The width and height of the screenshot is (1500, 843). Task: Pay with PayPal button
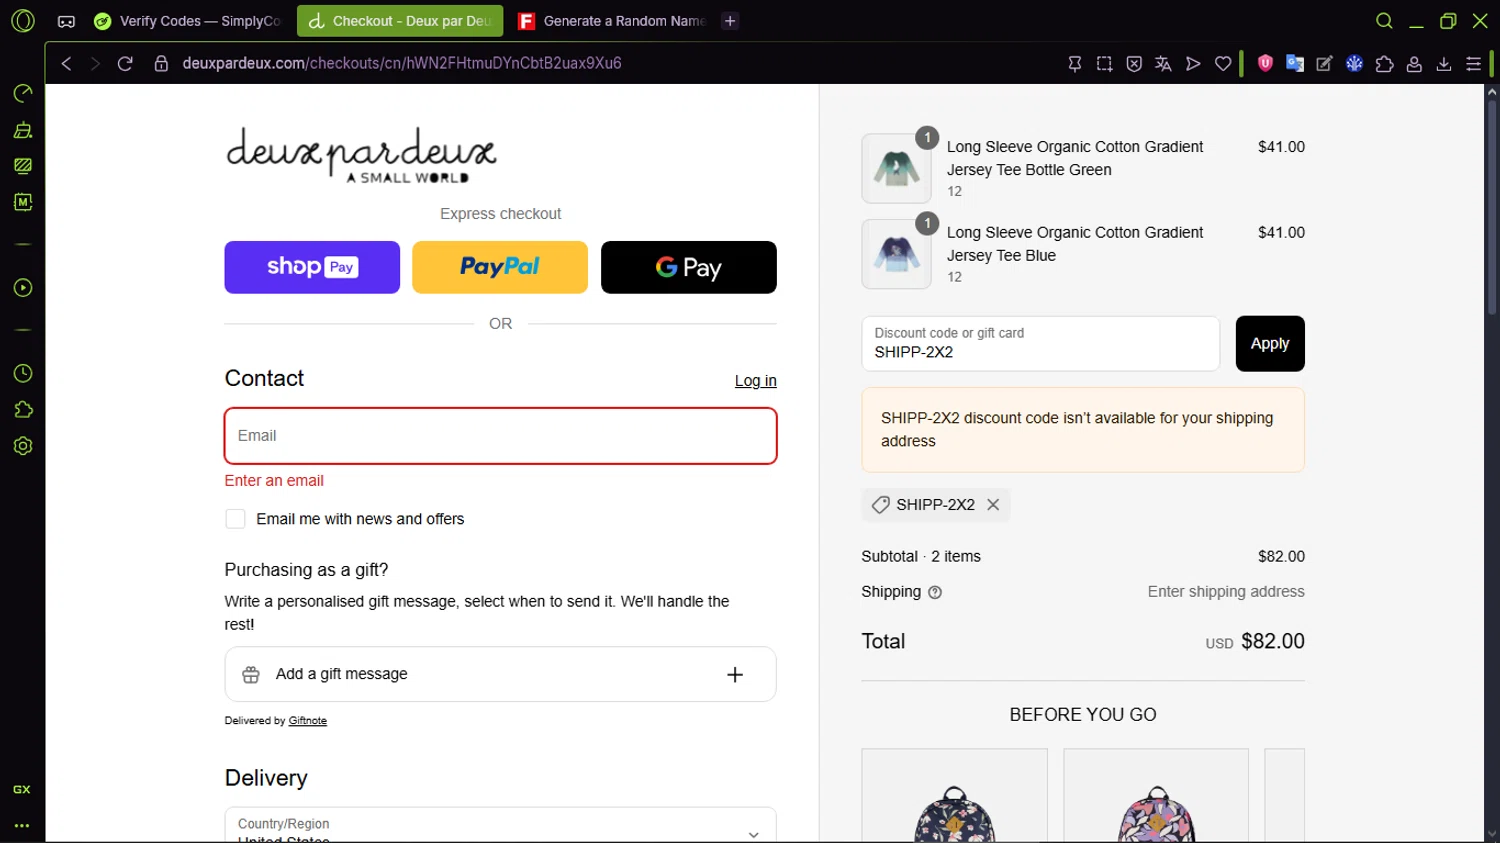tap(500, 267)
